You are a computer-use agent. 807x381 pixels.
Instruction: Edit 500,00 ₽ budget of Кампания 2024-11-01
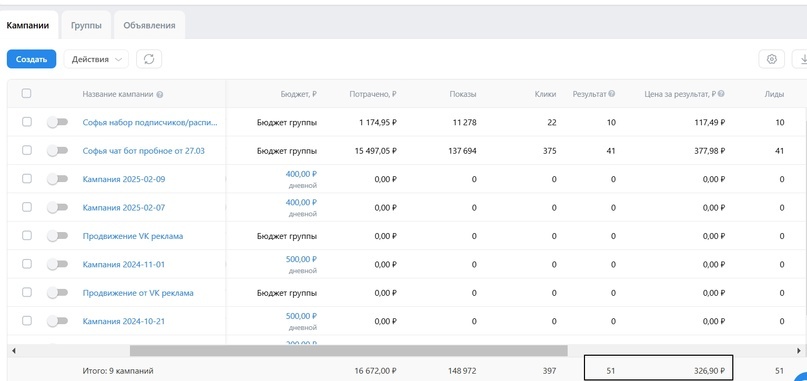tap(302, 259)
